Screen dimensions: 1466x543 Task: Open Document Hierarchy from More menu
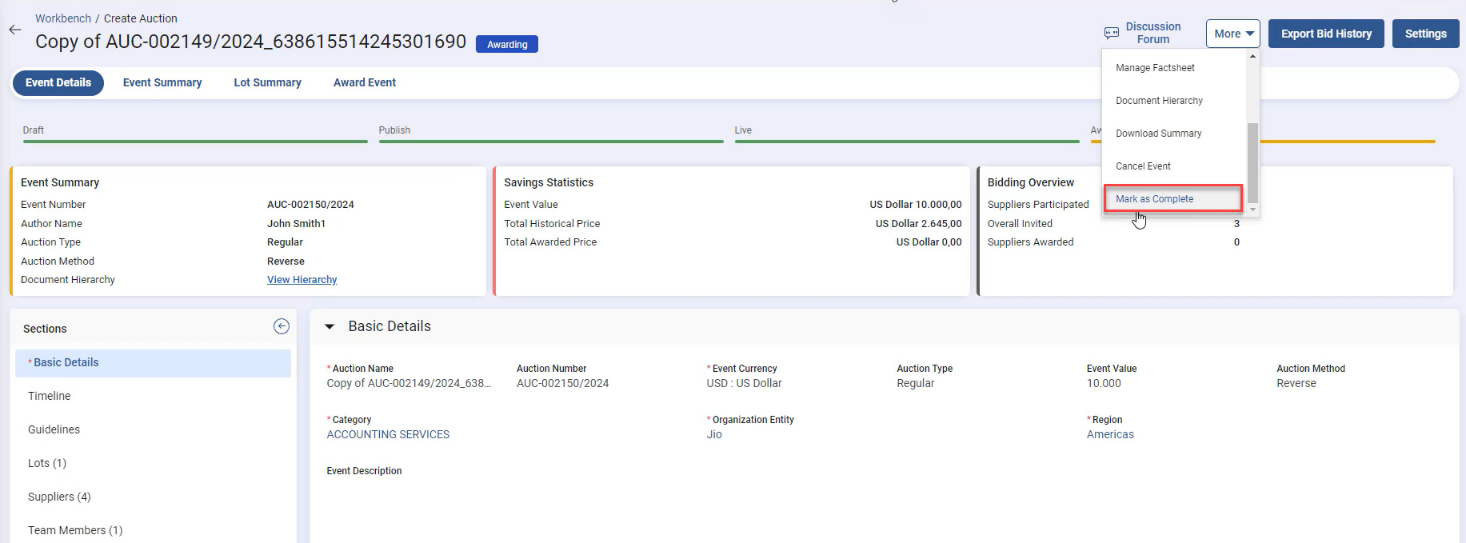pos(1159,101)
